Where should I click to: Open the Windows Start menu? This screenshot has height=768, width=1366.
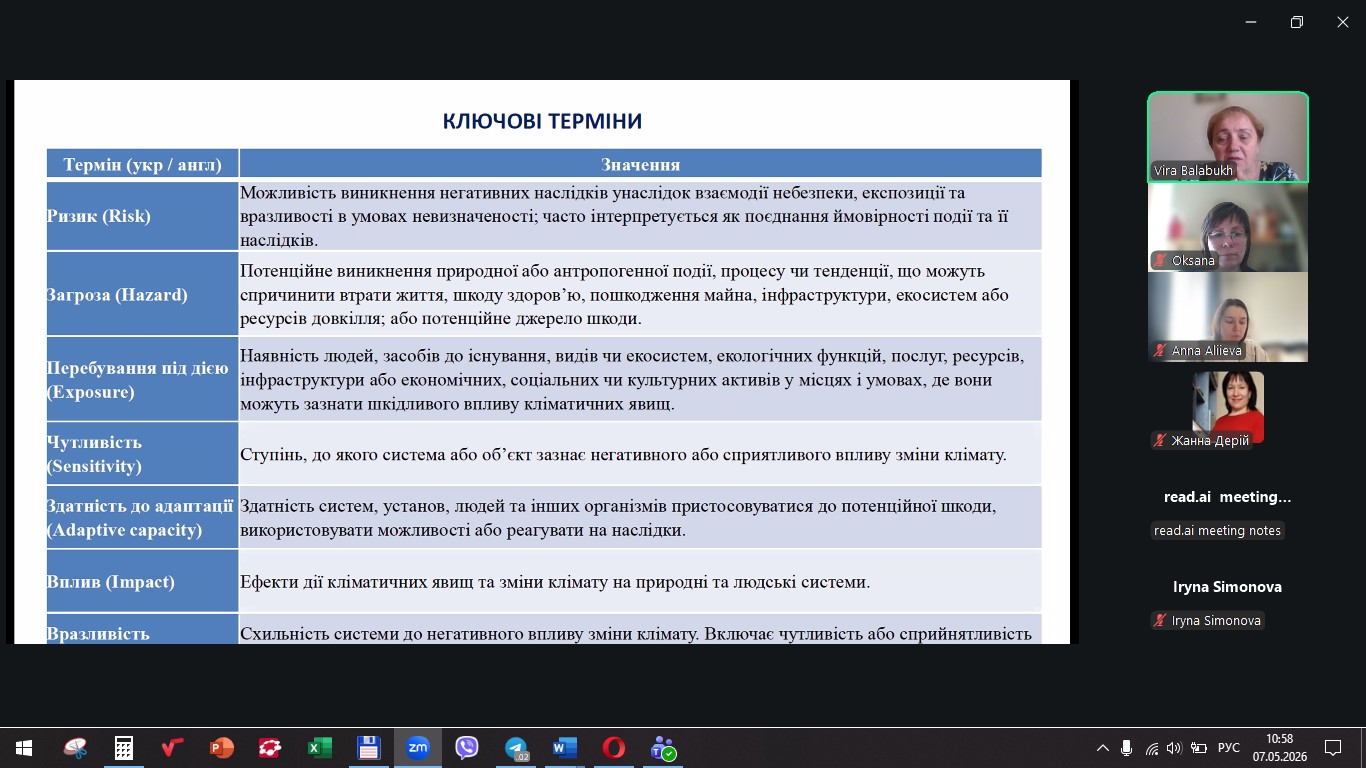(x=23, y=748)
